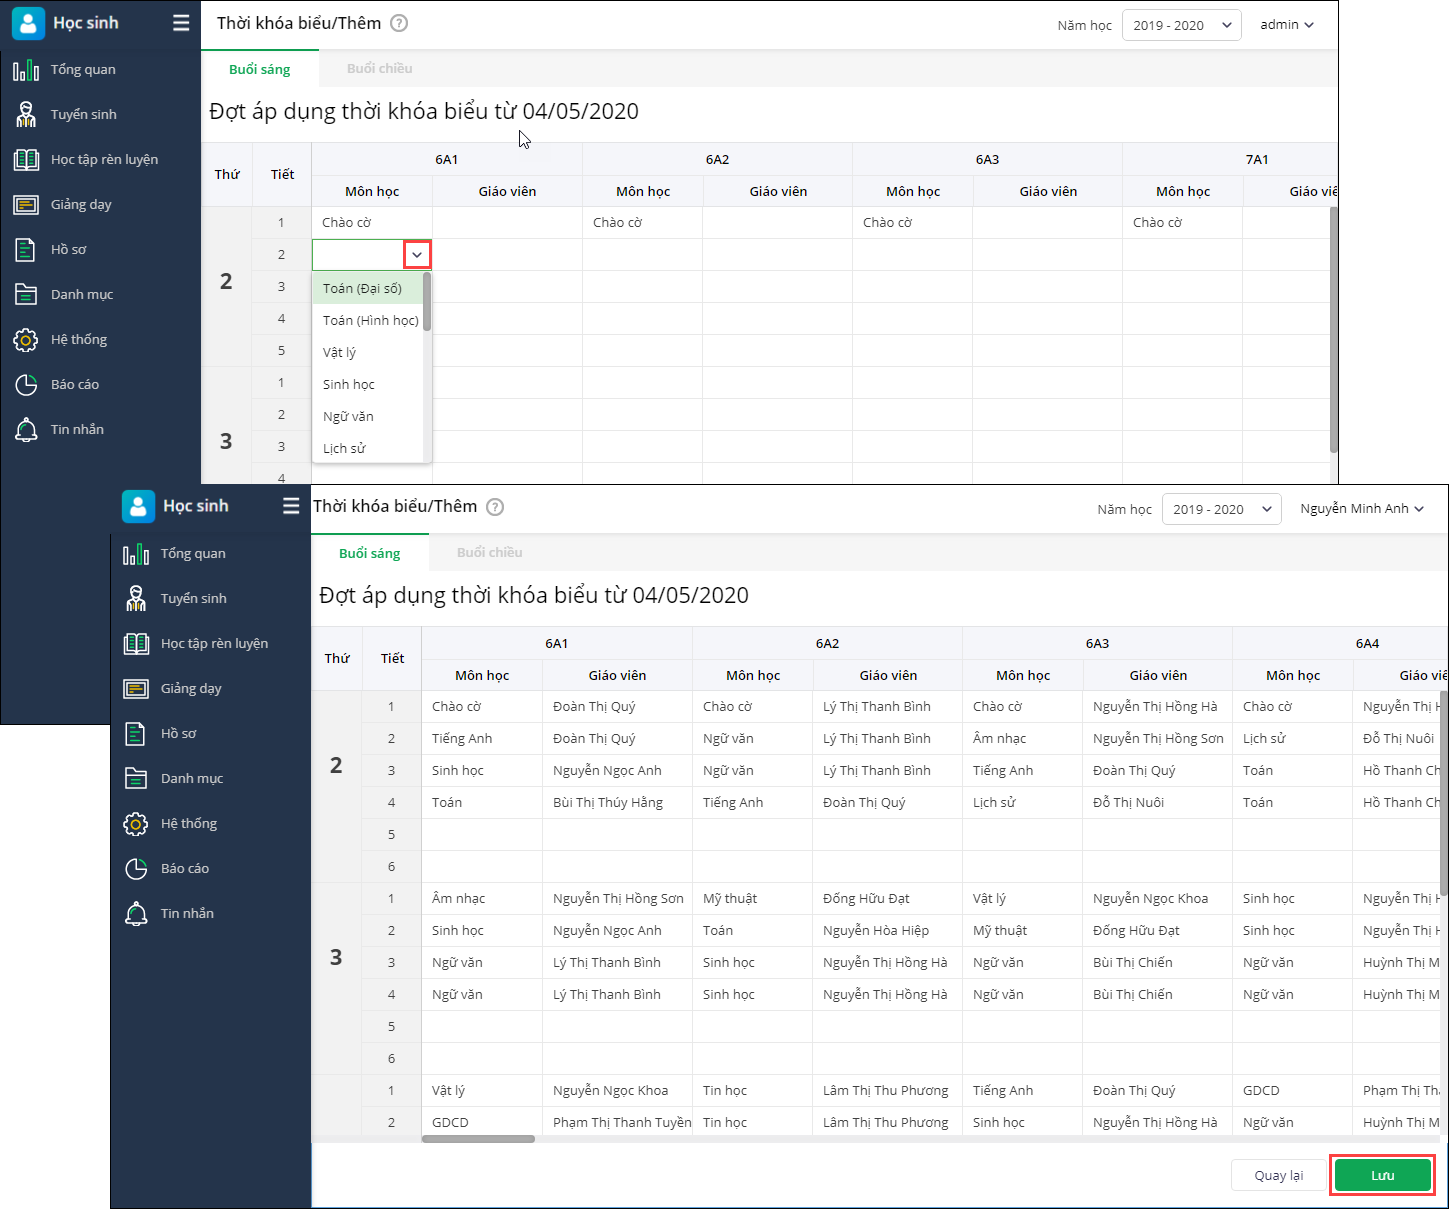
Task: Click the Hệ thống gear icon in the lower window
Action: [x=136, y=824]
